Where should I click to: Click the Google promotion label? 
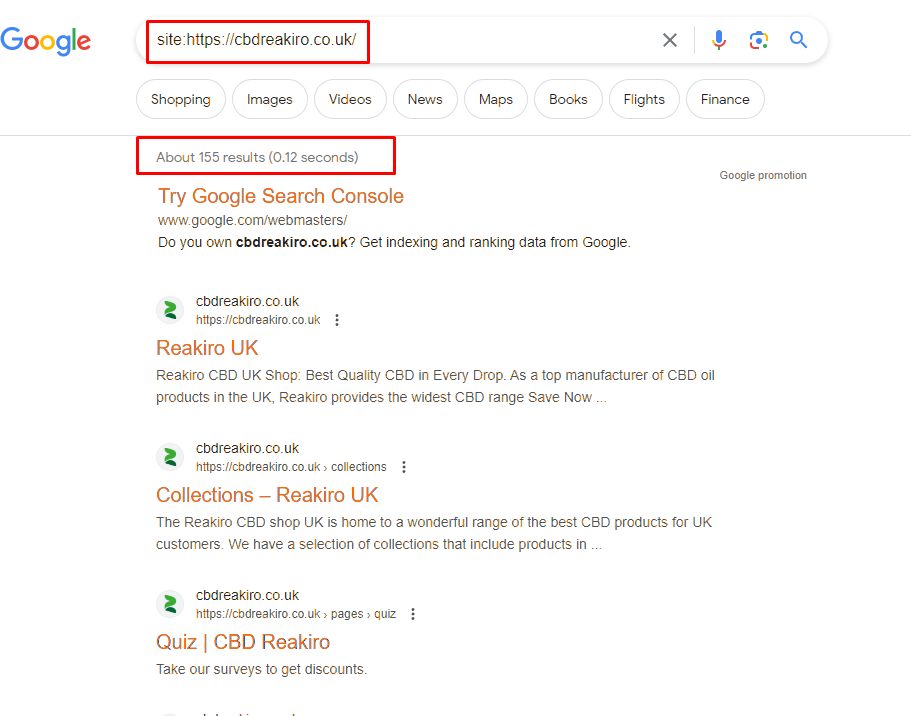click(x=763, y=175)
